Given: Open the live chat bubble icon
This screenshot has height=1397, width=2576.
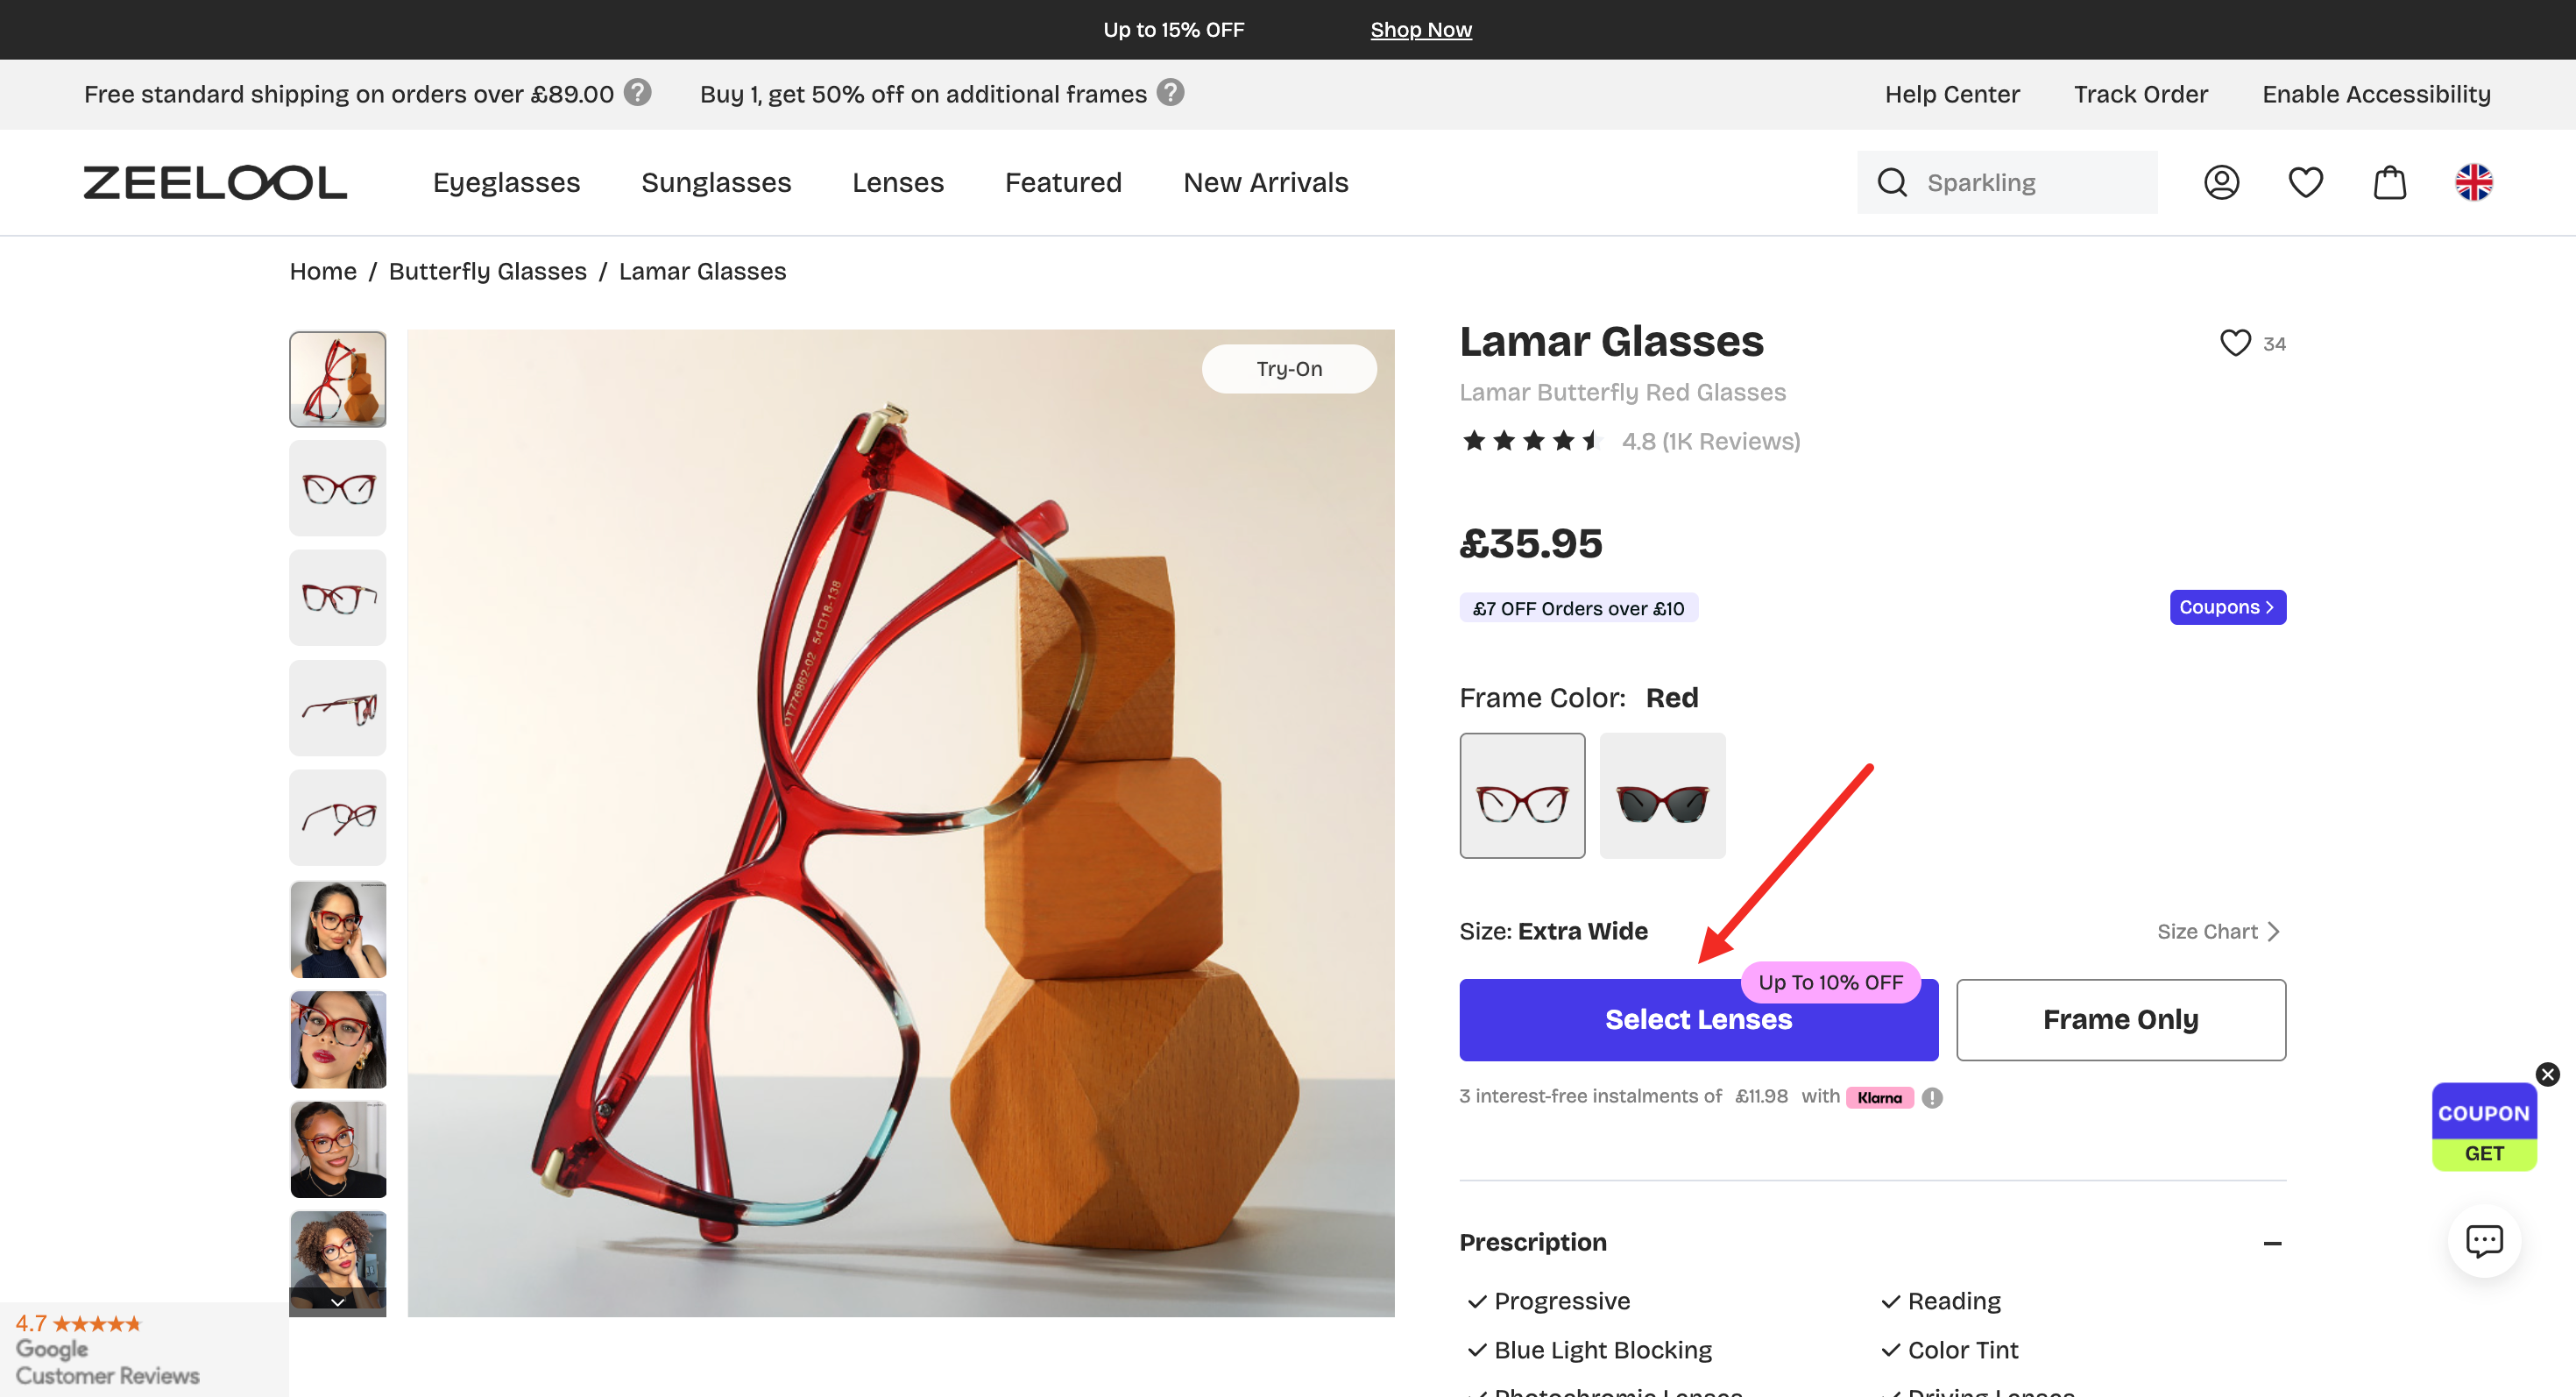Looking at the screenshot, I should click(2483, 1240).
